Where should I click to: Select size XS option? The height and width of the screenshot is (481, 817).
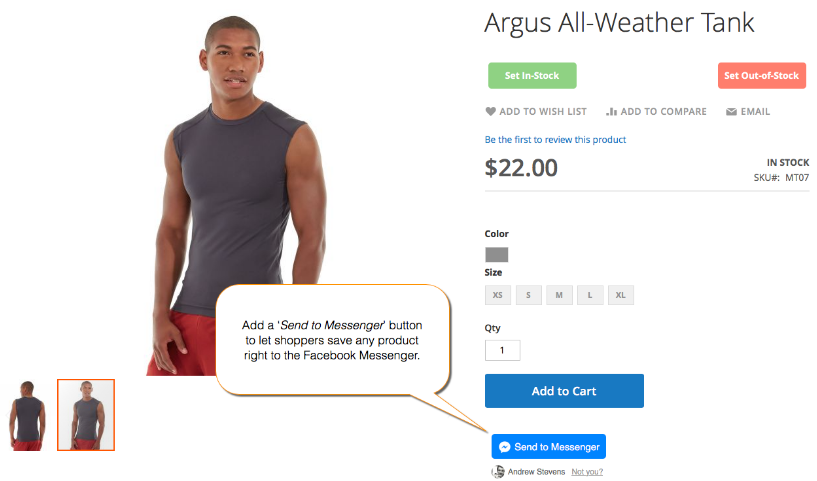498,295
